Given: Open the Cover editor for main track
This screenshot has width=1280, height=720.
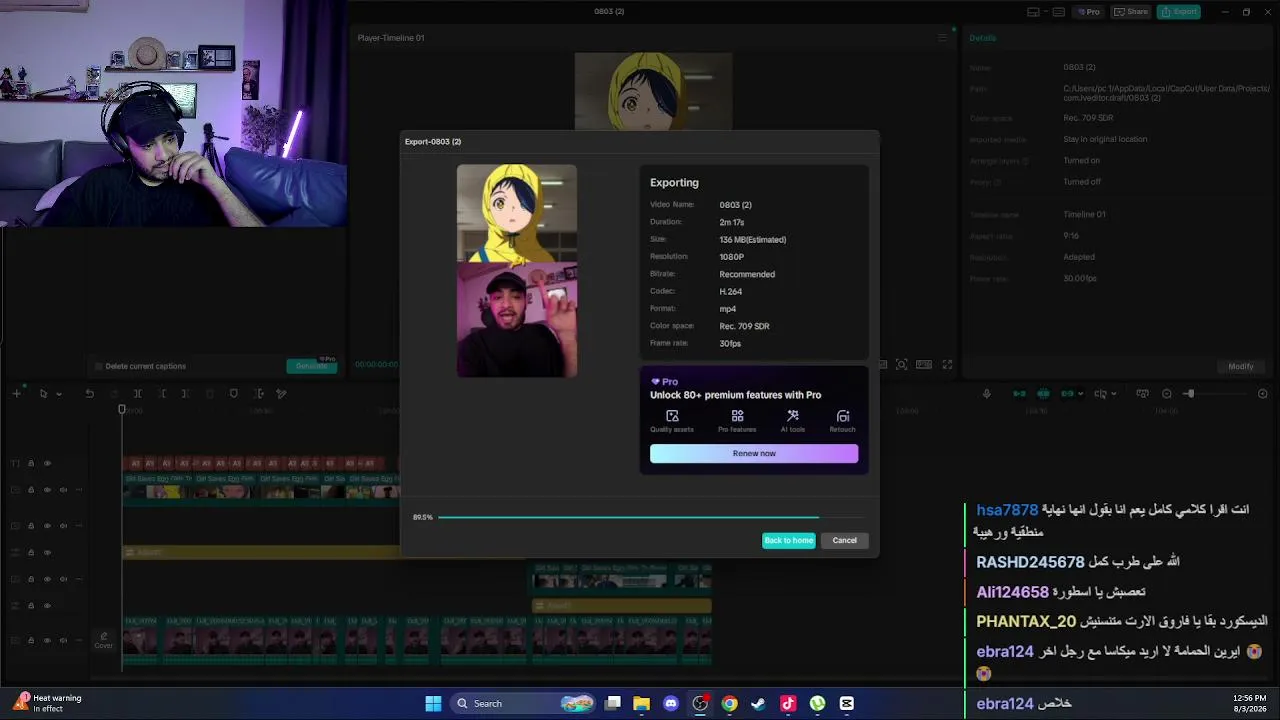Looking at the screenshot, I should pos(104,639).
